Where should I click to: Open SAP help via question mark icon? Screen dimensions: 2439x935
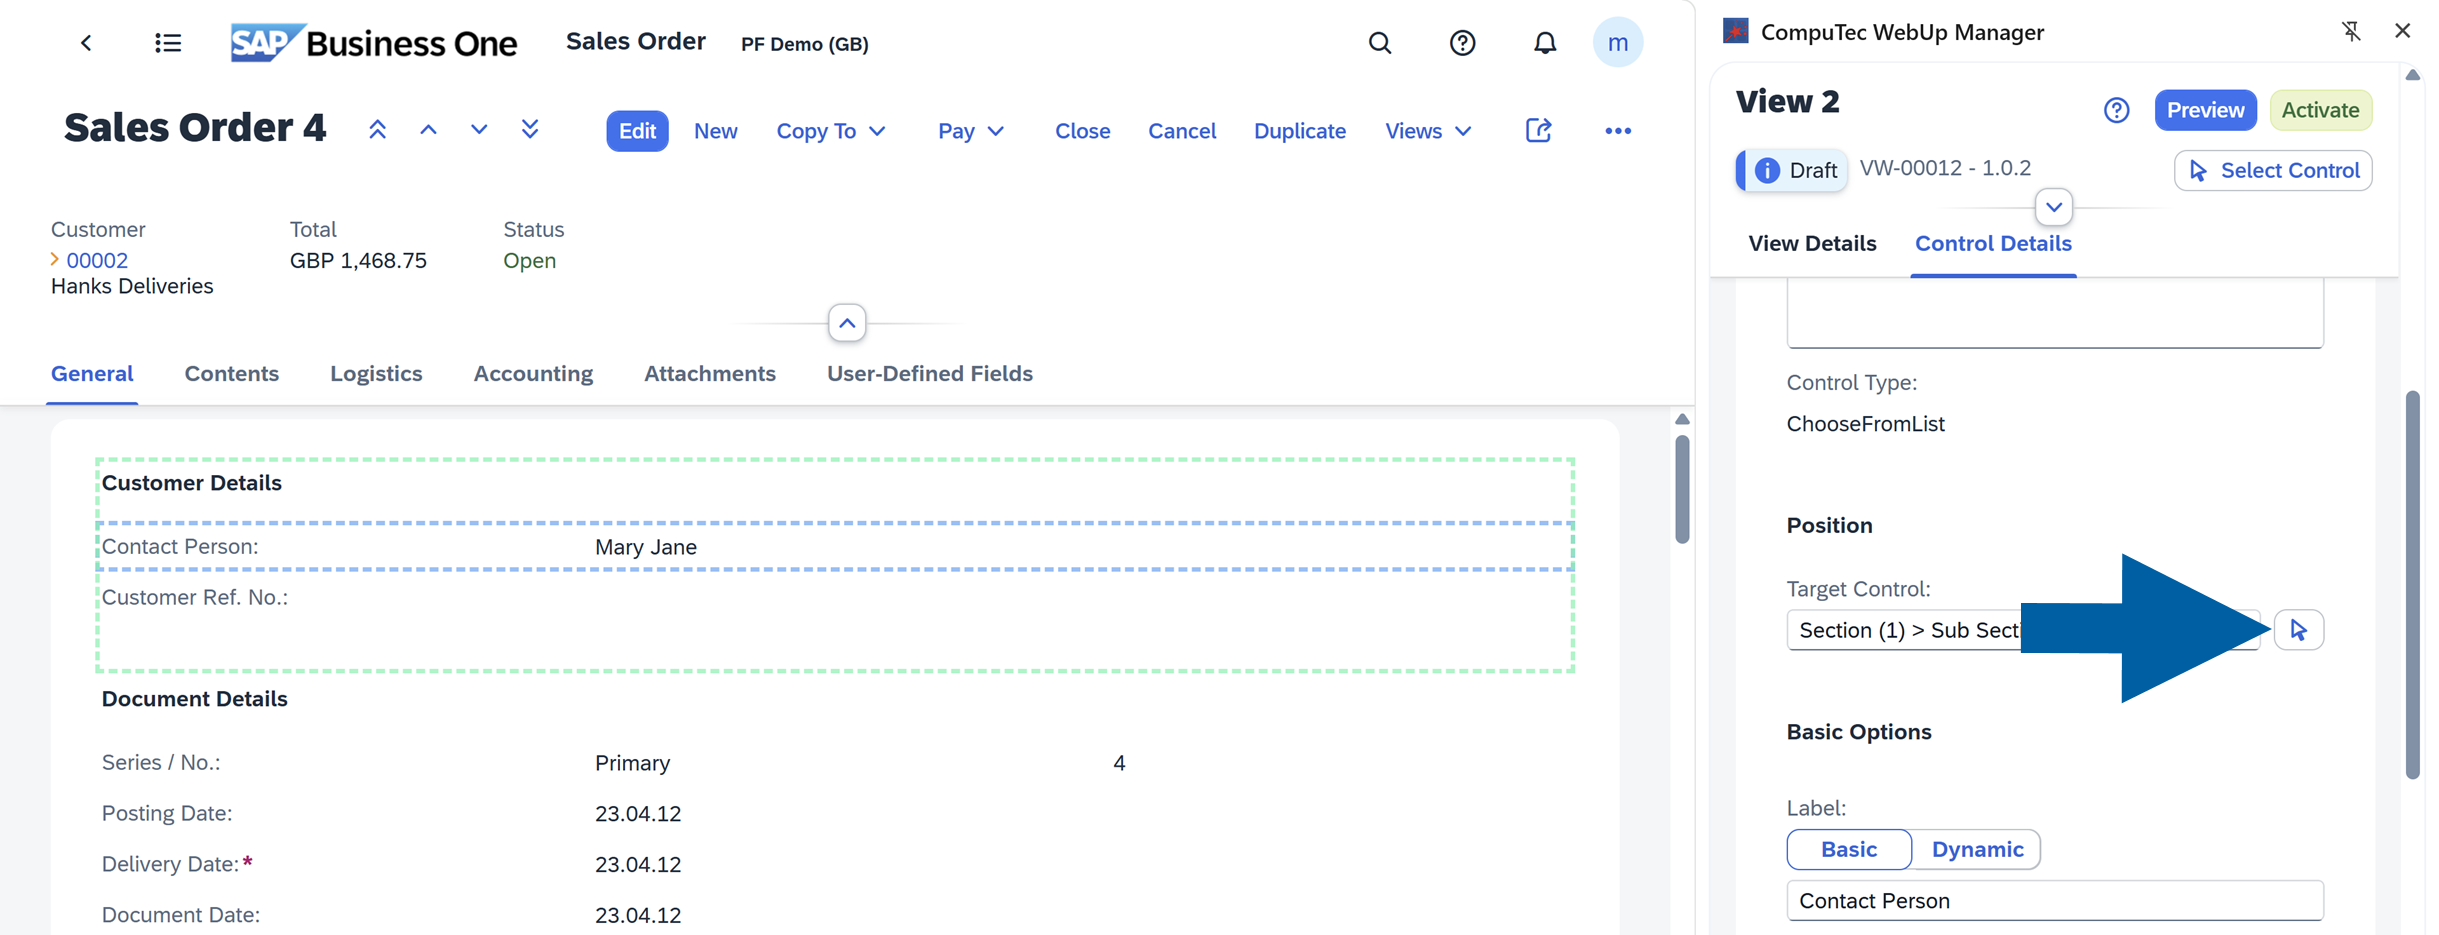pyautogui.click(x=1462, y=42)
